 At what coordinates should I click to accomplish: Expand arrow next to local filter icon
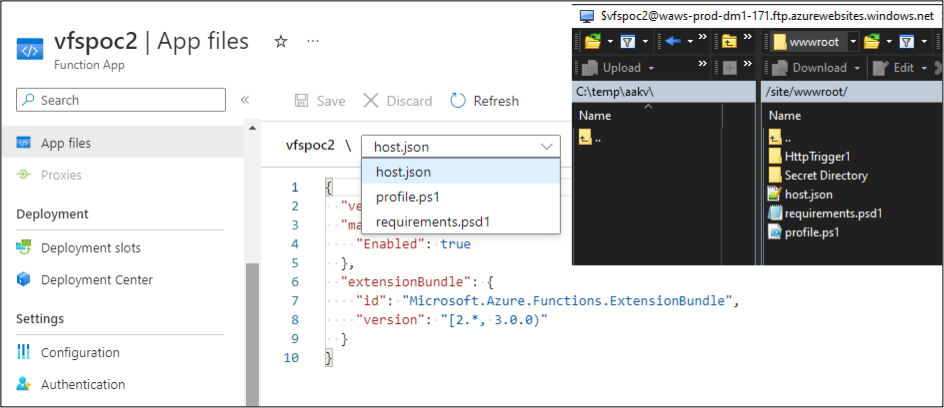coord(645,42)
